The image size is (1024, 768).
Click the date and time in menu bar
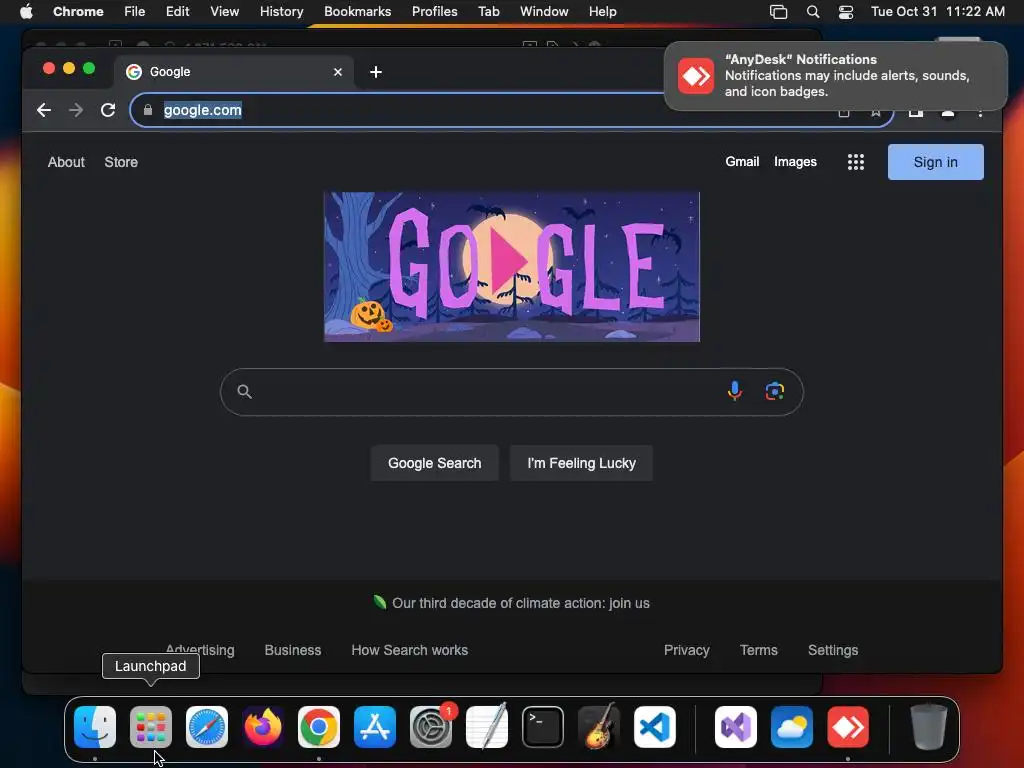[938, 11]
